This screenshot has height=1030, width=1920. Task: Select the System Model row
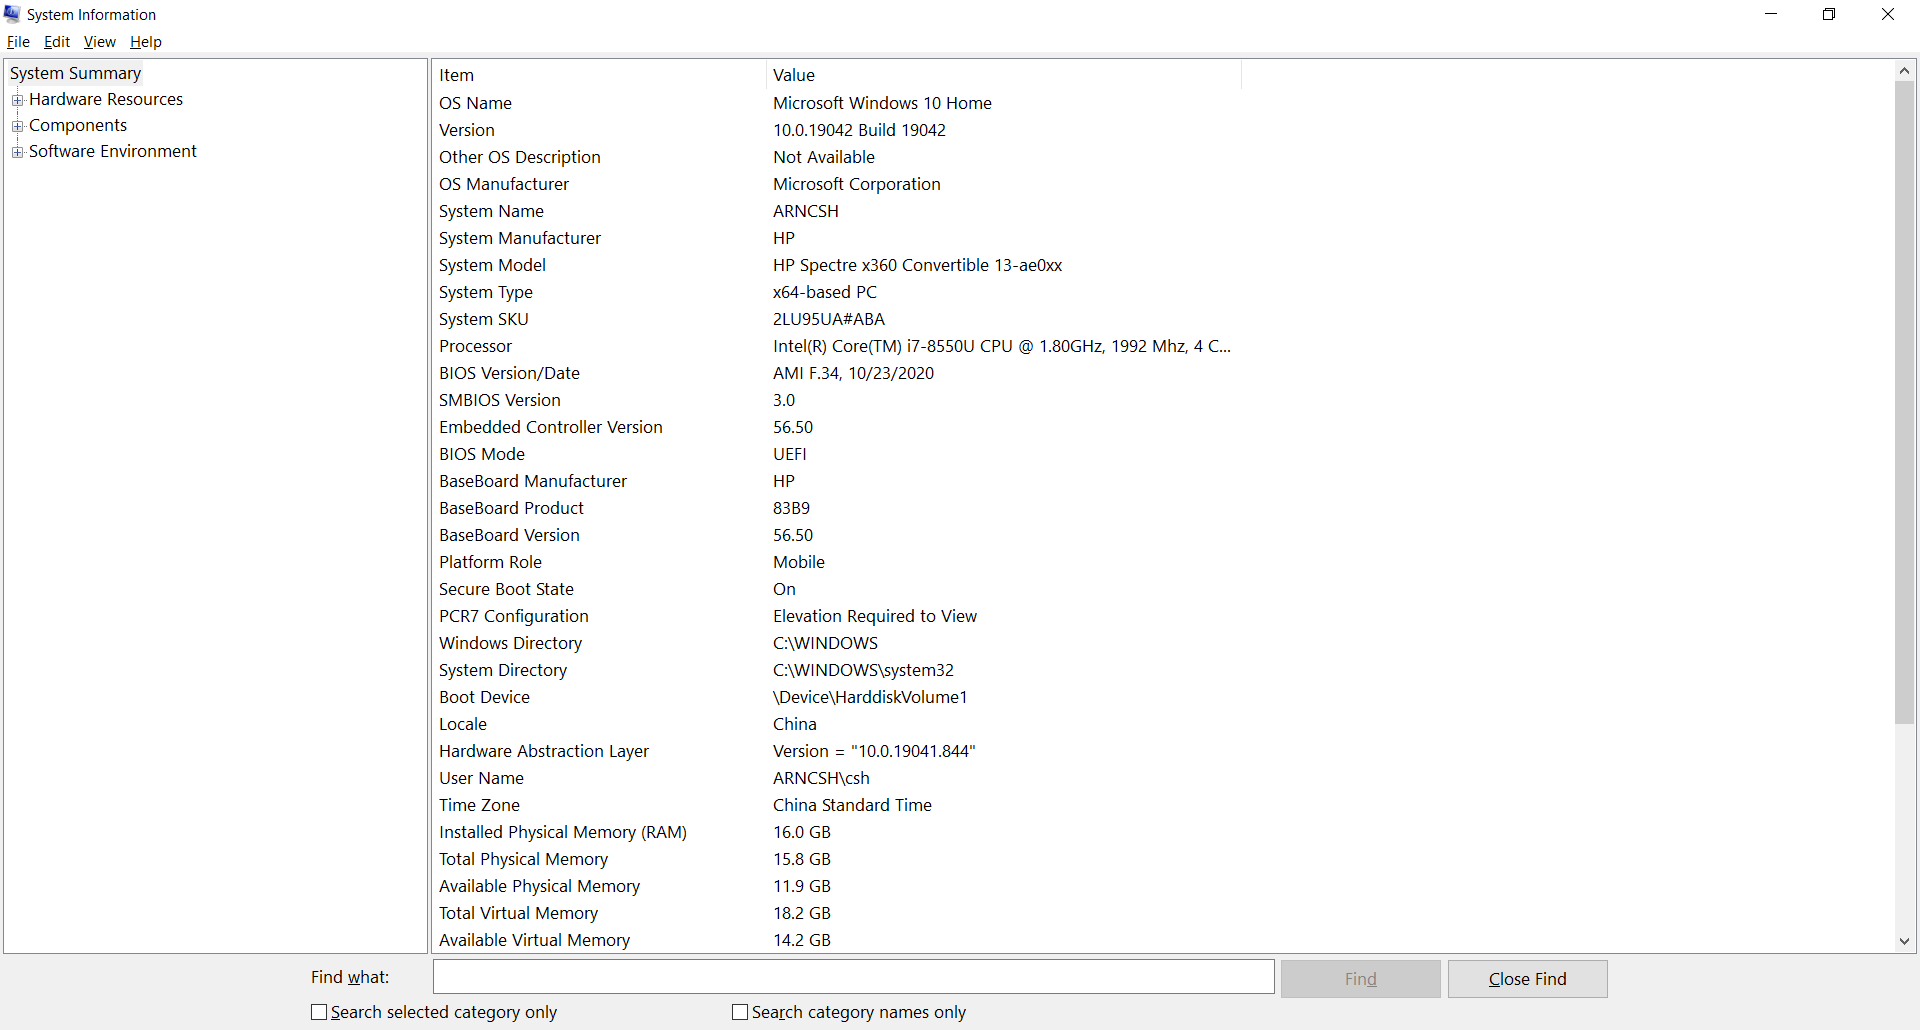point(837,265)
